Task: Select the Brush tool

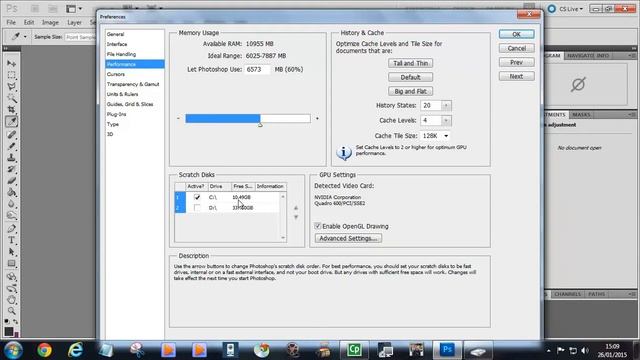Action: pyautogui.click(x=11, y=146)
